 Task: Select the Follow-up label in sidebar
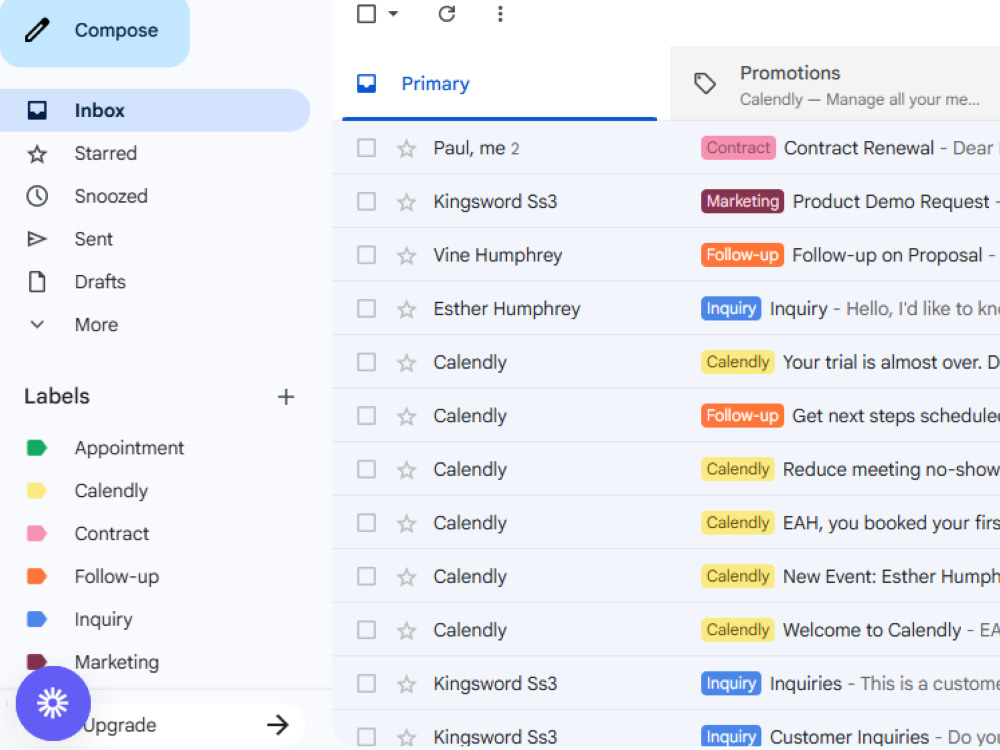[117, 576]
